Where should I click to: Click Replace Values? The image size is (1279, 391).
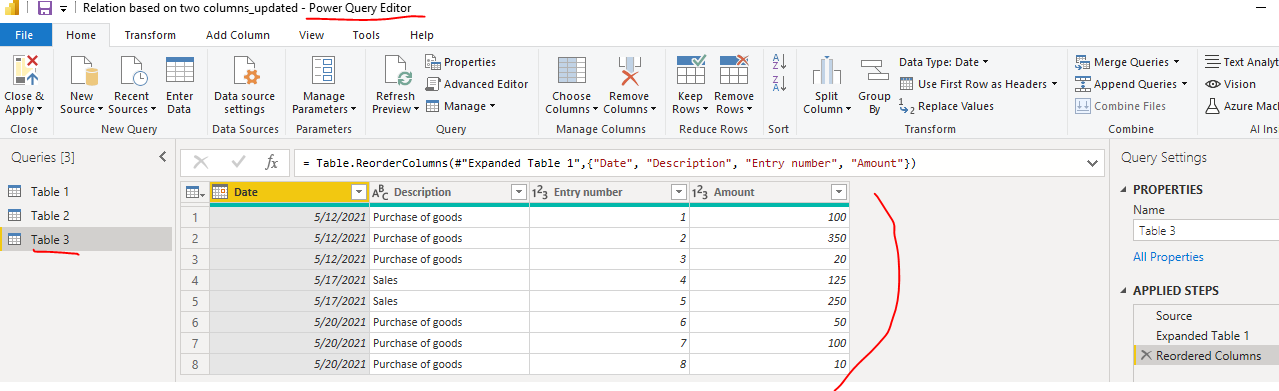click(946, 106)
